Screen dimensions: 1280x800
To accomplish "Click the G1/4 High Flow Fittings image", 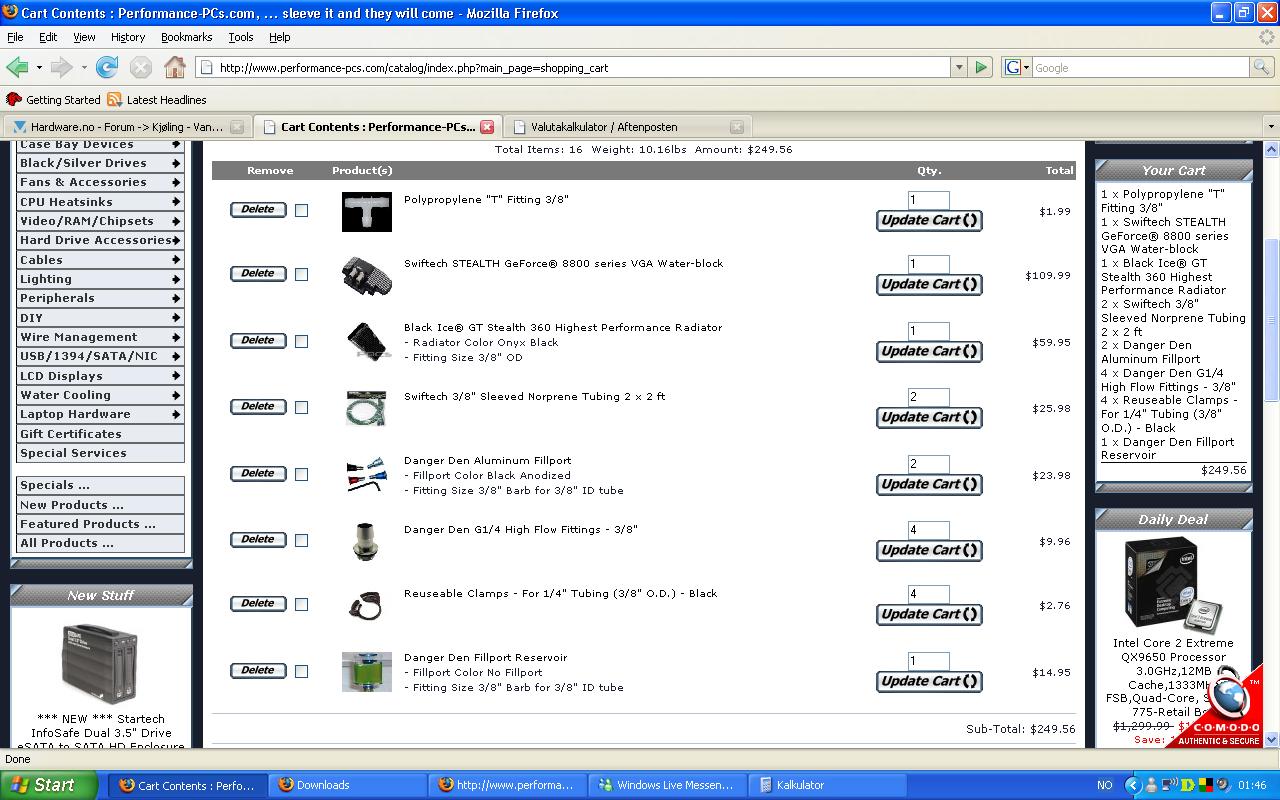I will click(x=367, y=541).
